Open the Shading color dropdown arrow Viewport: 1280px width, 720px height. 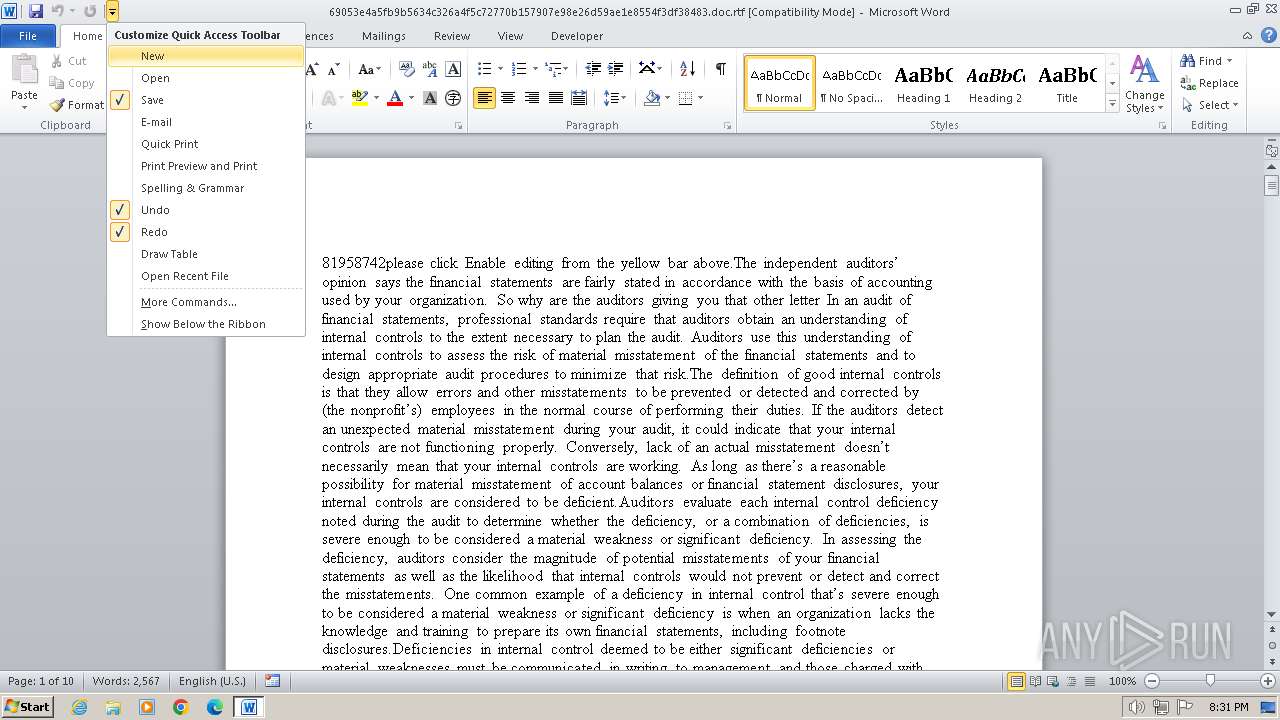click(x=669, y=98)
